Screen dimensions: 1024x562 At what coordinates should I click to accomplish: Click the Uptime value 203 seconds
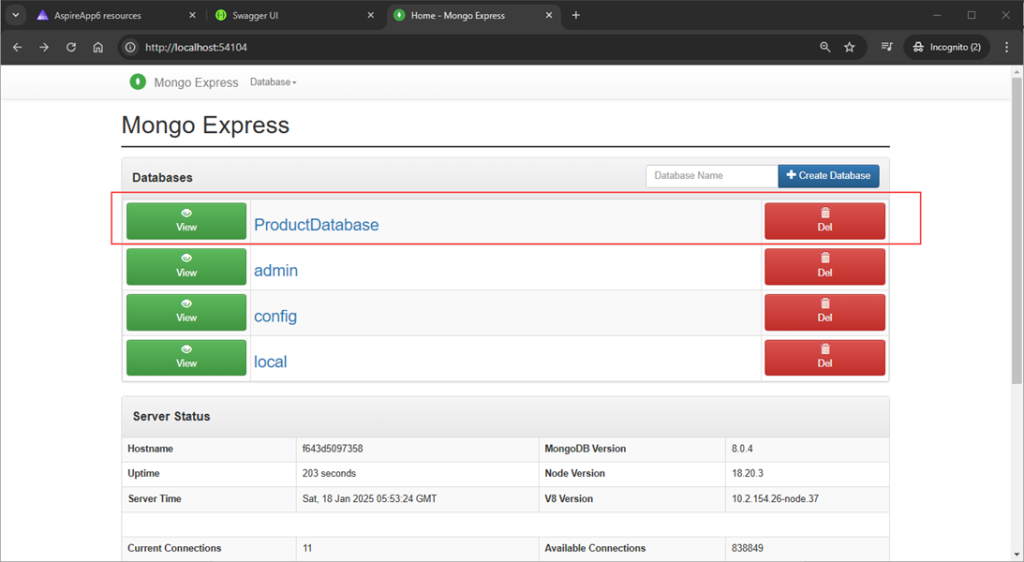[x=329, y=473]
